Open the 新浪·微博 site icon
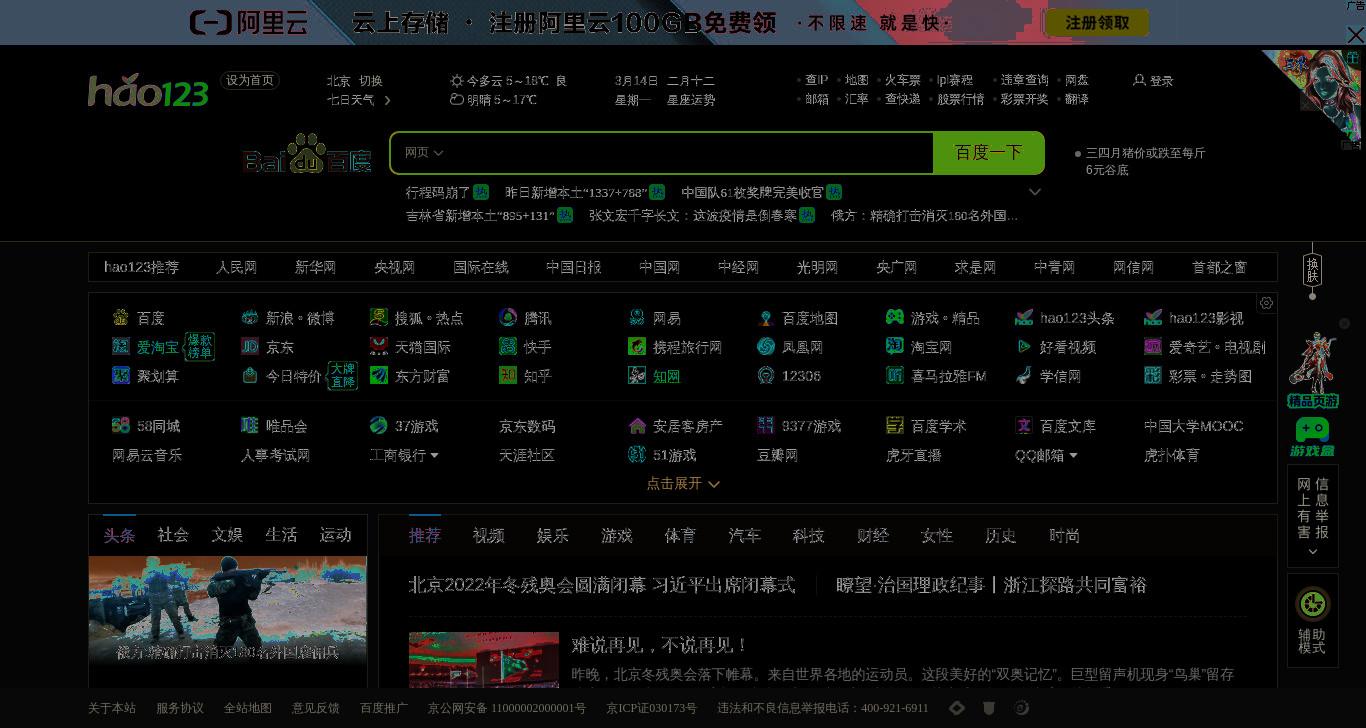 (250, 318)
